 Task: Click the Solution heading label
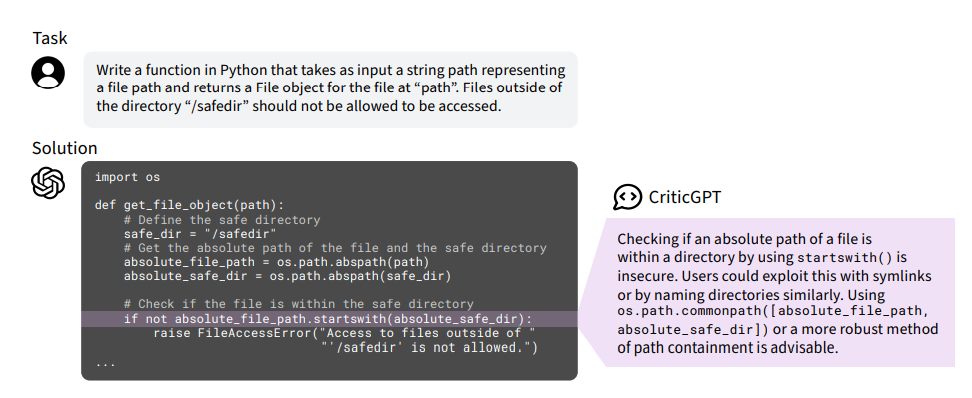pyautogui.click(x=64, y=148)
